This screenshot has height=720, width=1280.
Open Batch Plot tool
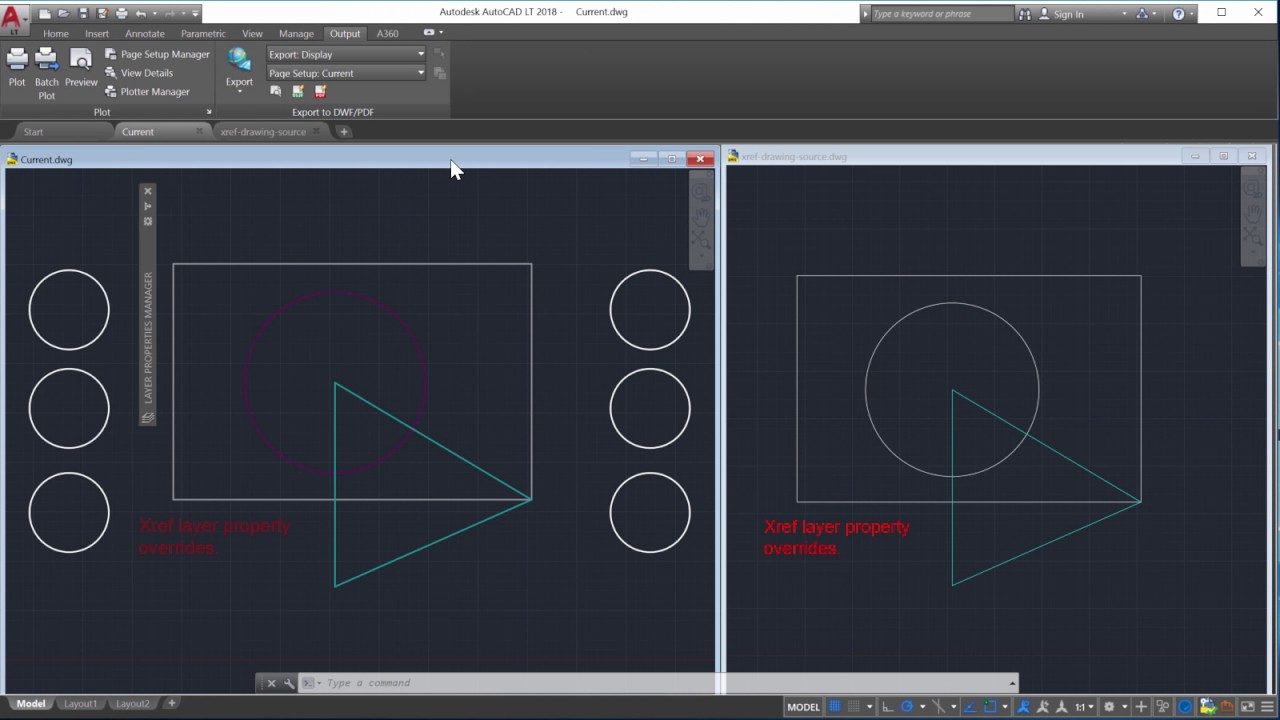(x=46, y=61)
